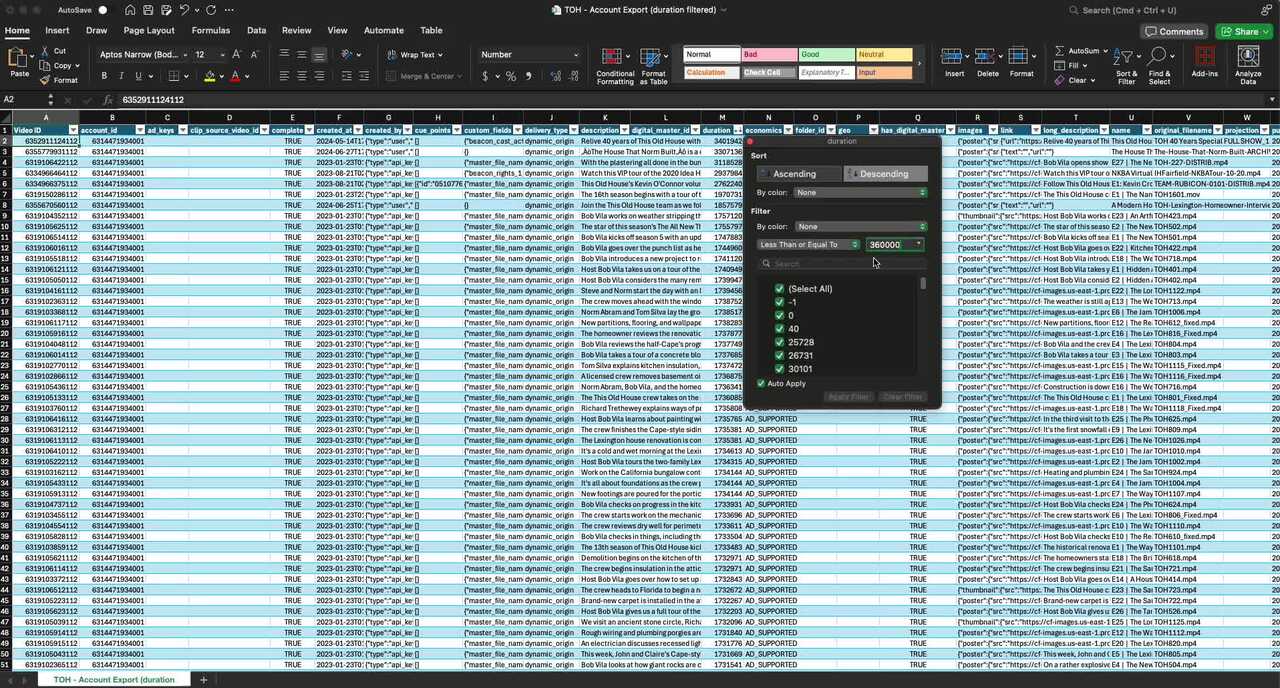The image size is (1280, 688).
Task: Apply the Percent style
Action: [x=511, y=76]
